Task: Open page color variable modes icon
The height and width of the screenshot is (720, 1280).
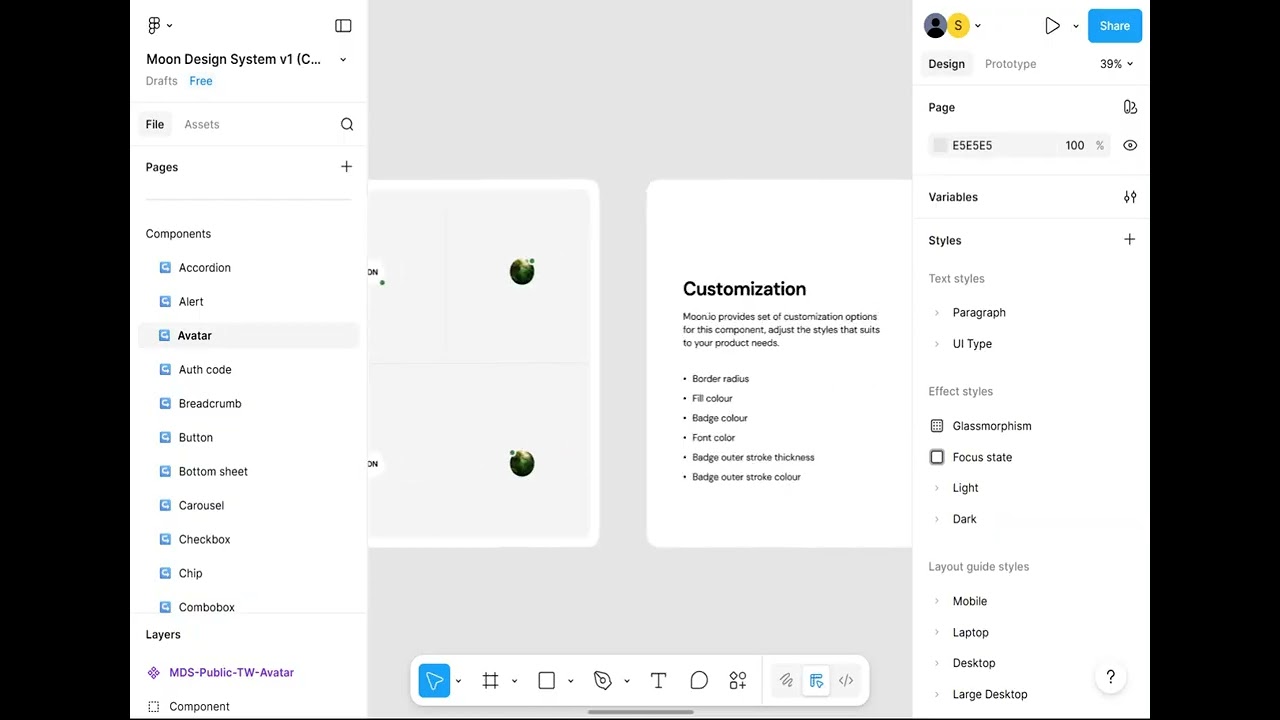Action: [1130, 107]
